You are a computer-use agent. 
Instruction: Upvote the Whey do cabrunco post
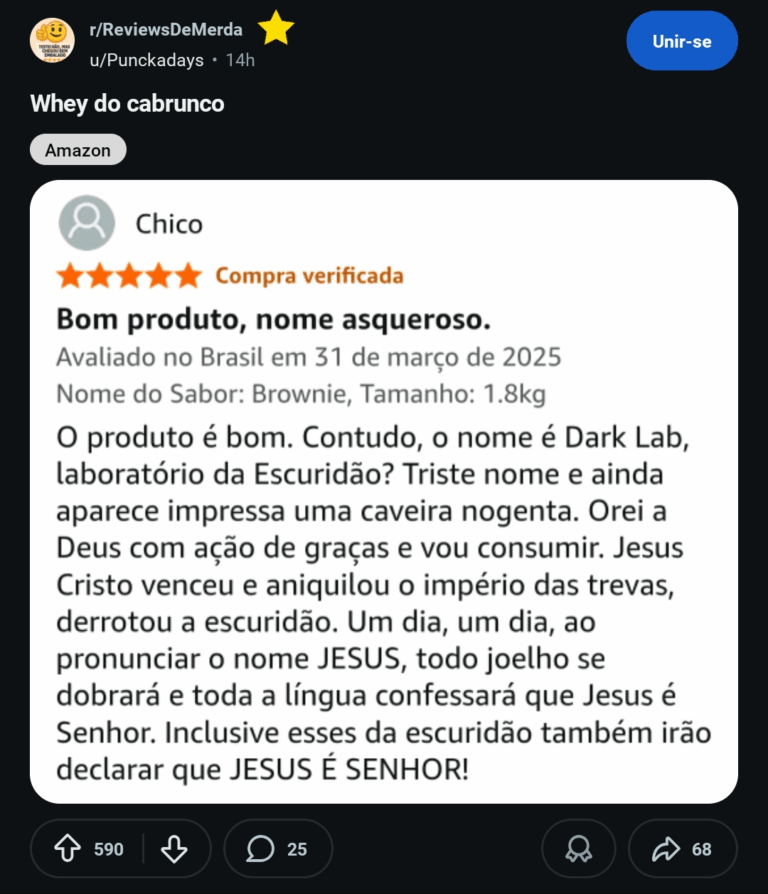click(x=68, y=849)
